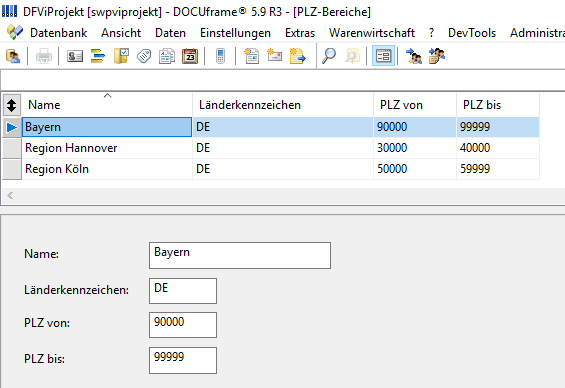Viewport: 565px width, 388px height.
Task: Click the row selector beside Region Hannover
Action: (12, 148)
